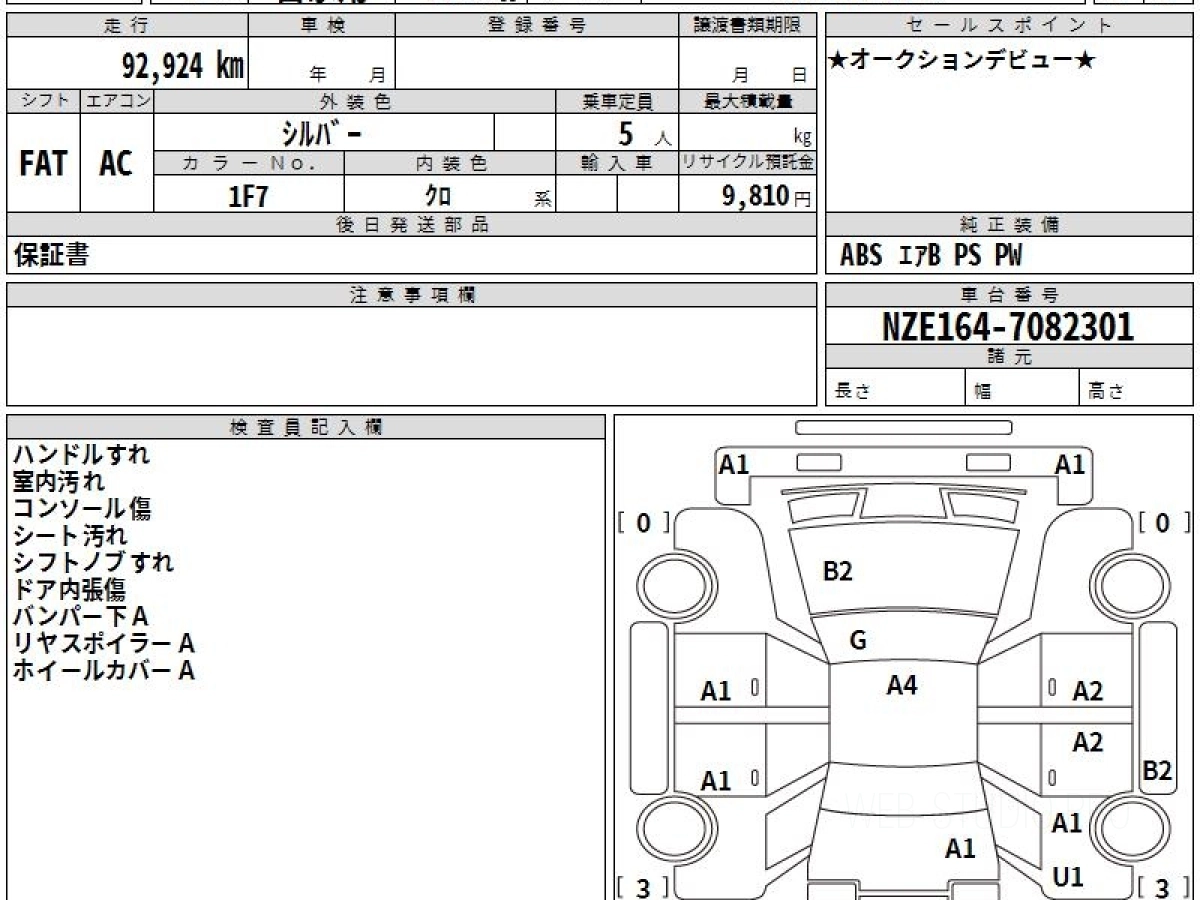Viewport: 1200px width, 900px height.
Task: Select the recycle deposit 9,810円
Action: coord(767,195)
